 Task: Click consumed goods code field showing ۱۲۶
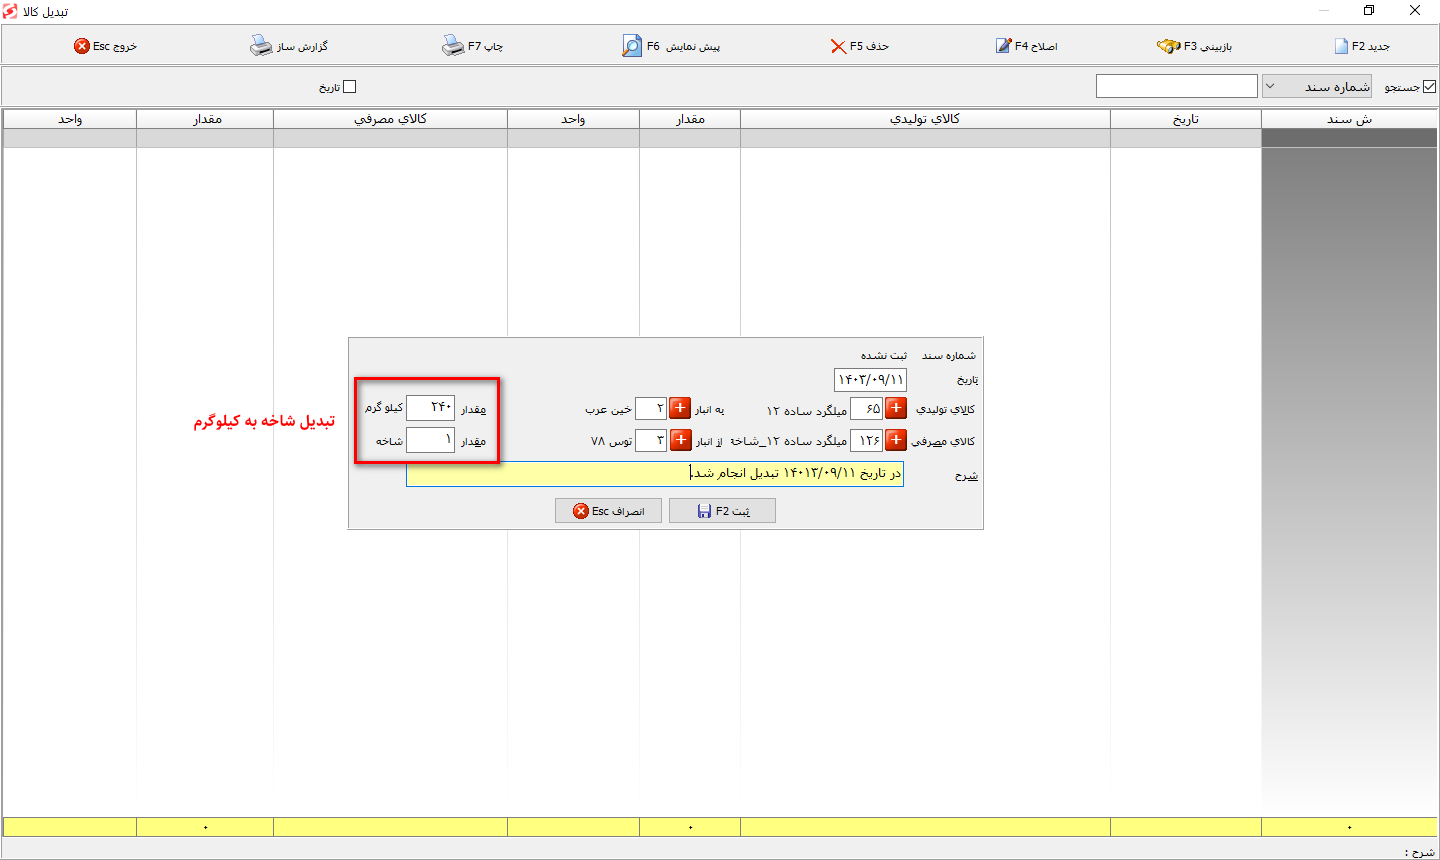[866, 440]
